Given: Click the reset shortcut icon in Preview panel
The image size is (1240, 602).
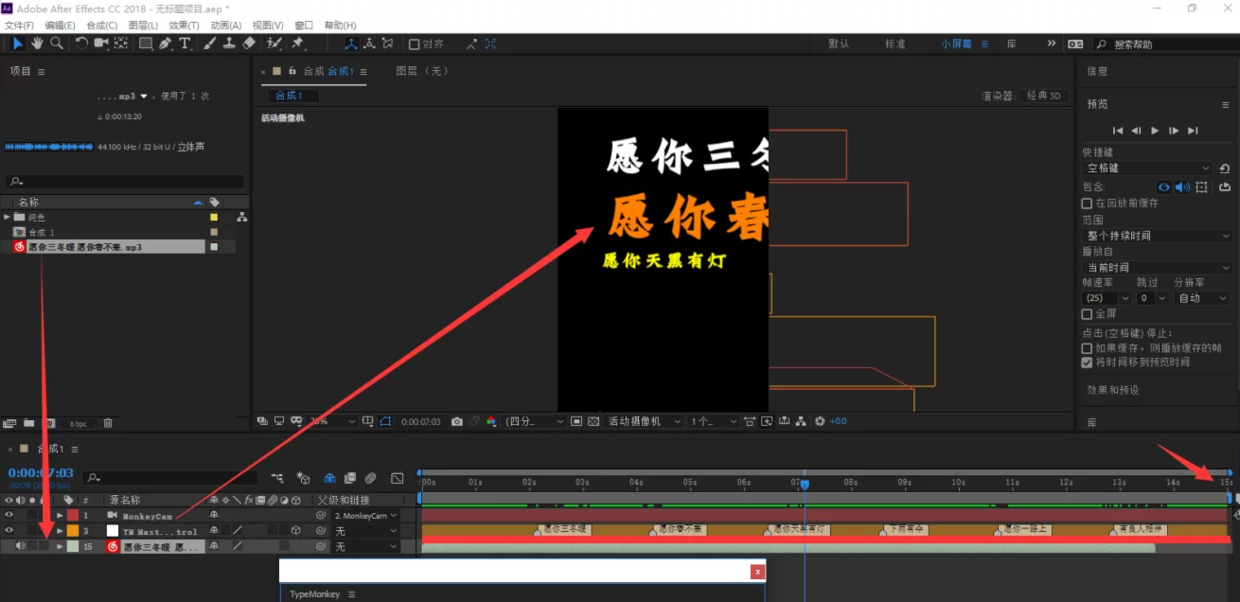Looking at the screenshot, I should pyautogui.click(x=1225, y=168).
